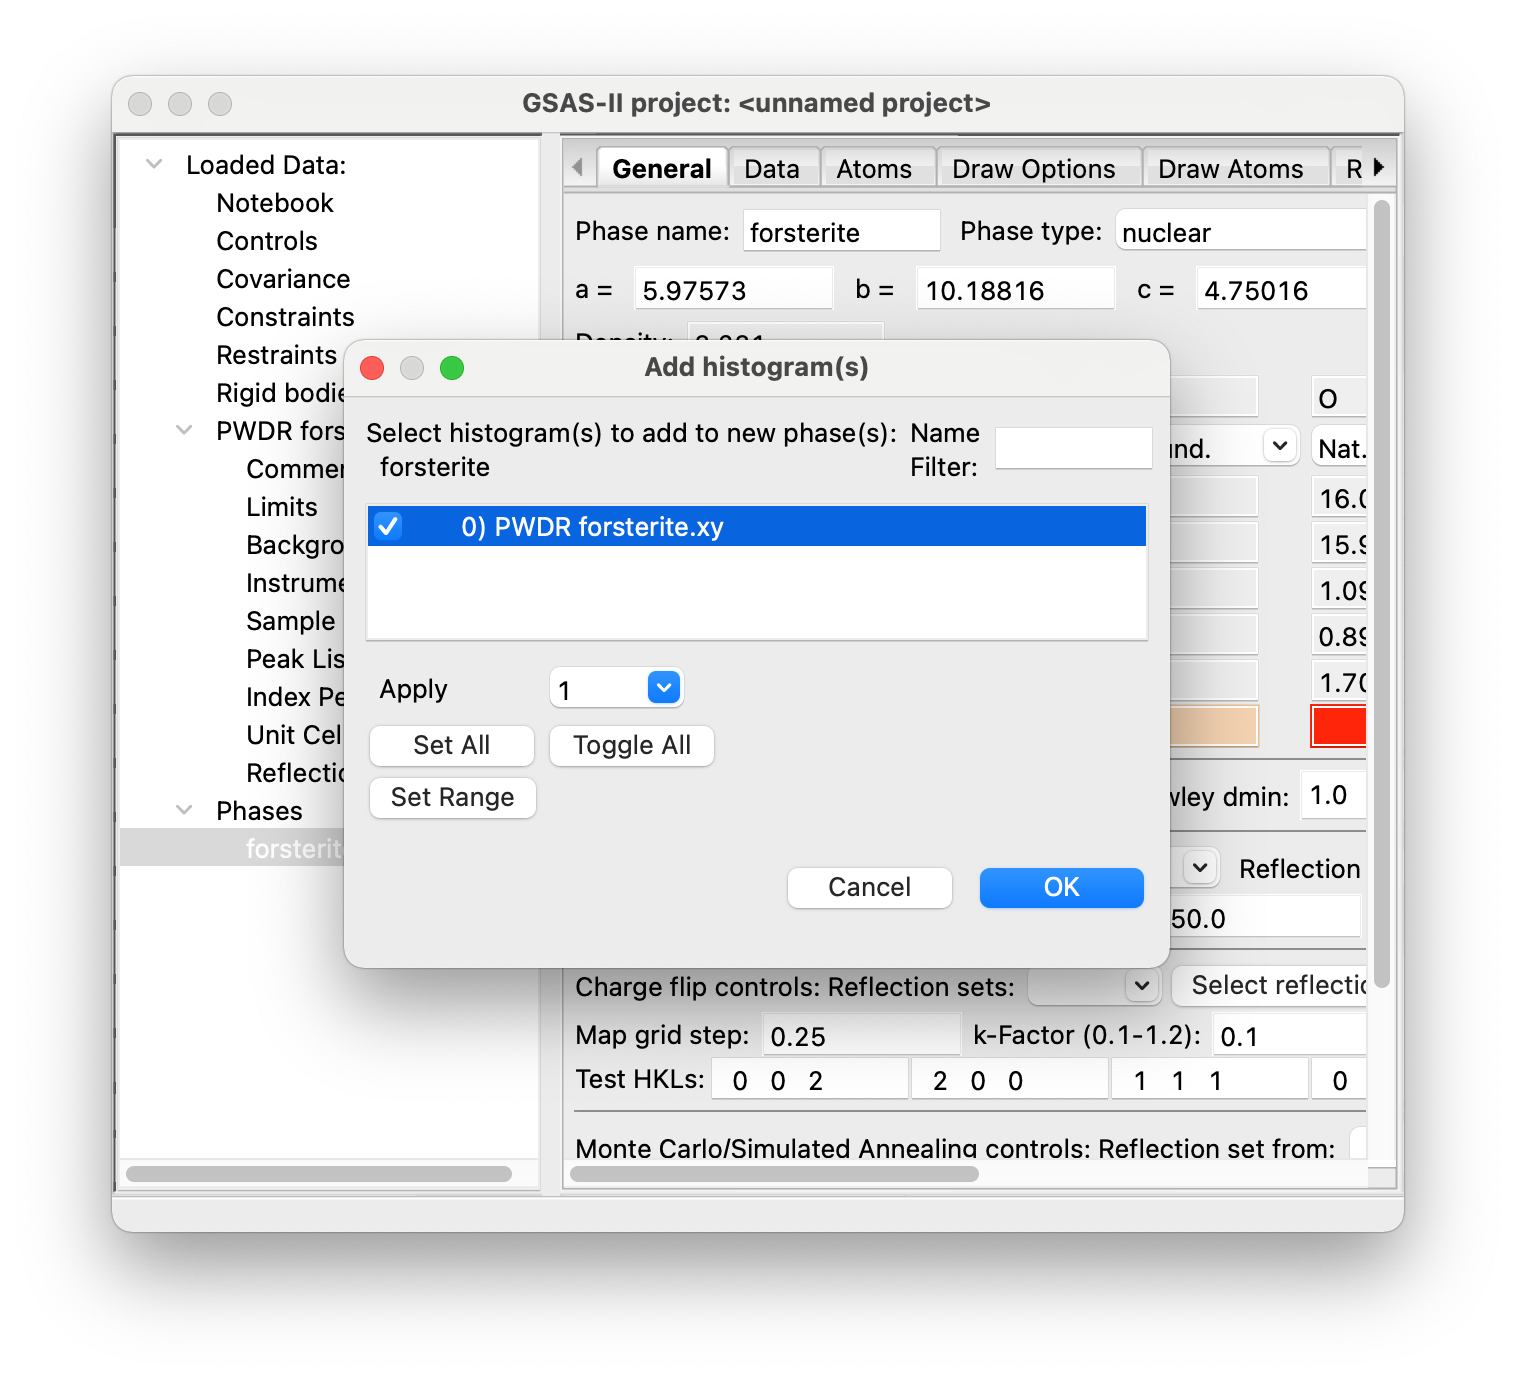Close the Add histogram(s) dialog with red button

coord(372,368)
